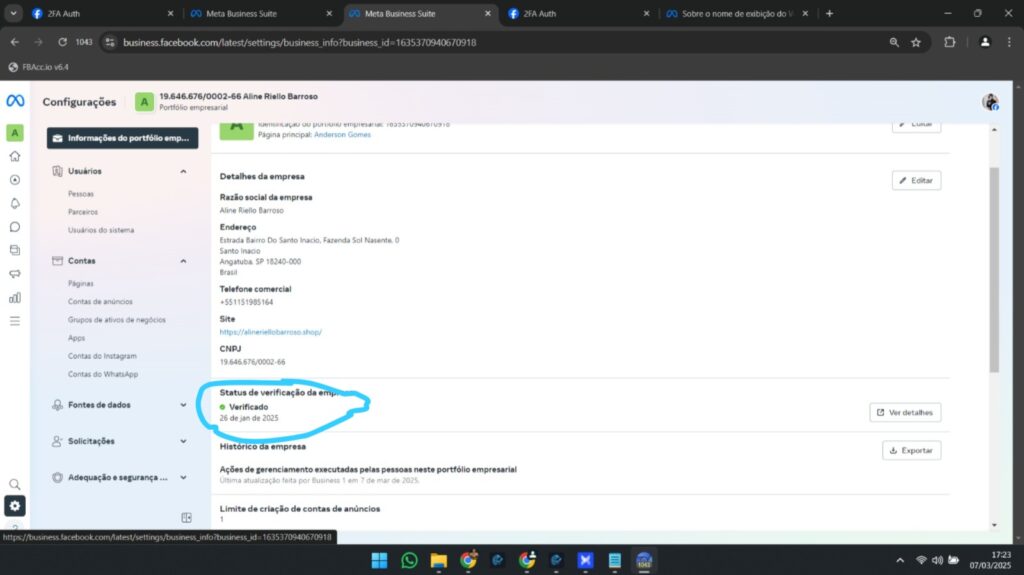Open the browser extensions puzzle icon

click(x=950, y=42)
